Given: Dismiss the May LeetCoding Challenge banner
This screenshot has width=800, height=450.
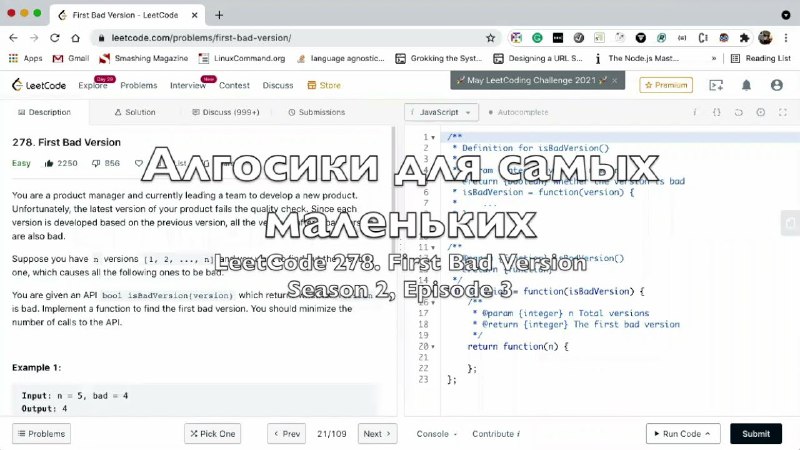Looking at the screenshot, I should point(615,80).
